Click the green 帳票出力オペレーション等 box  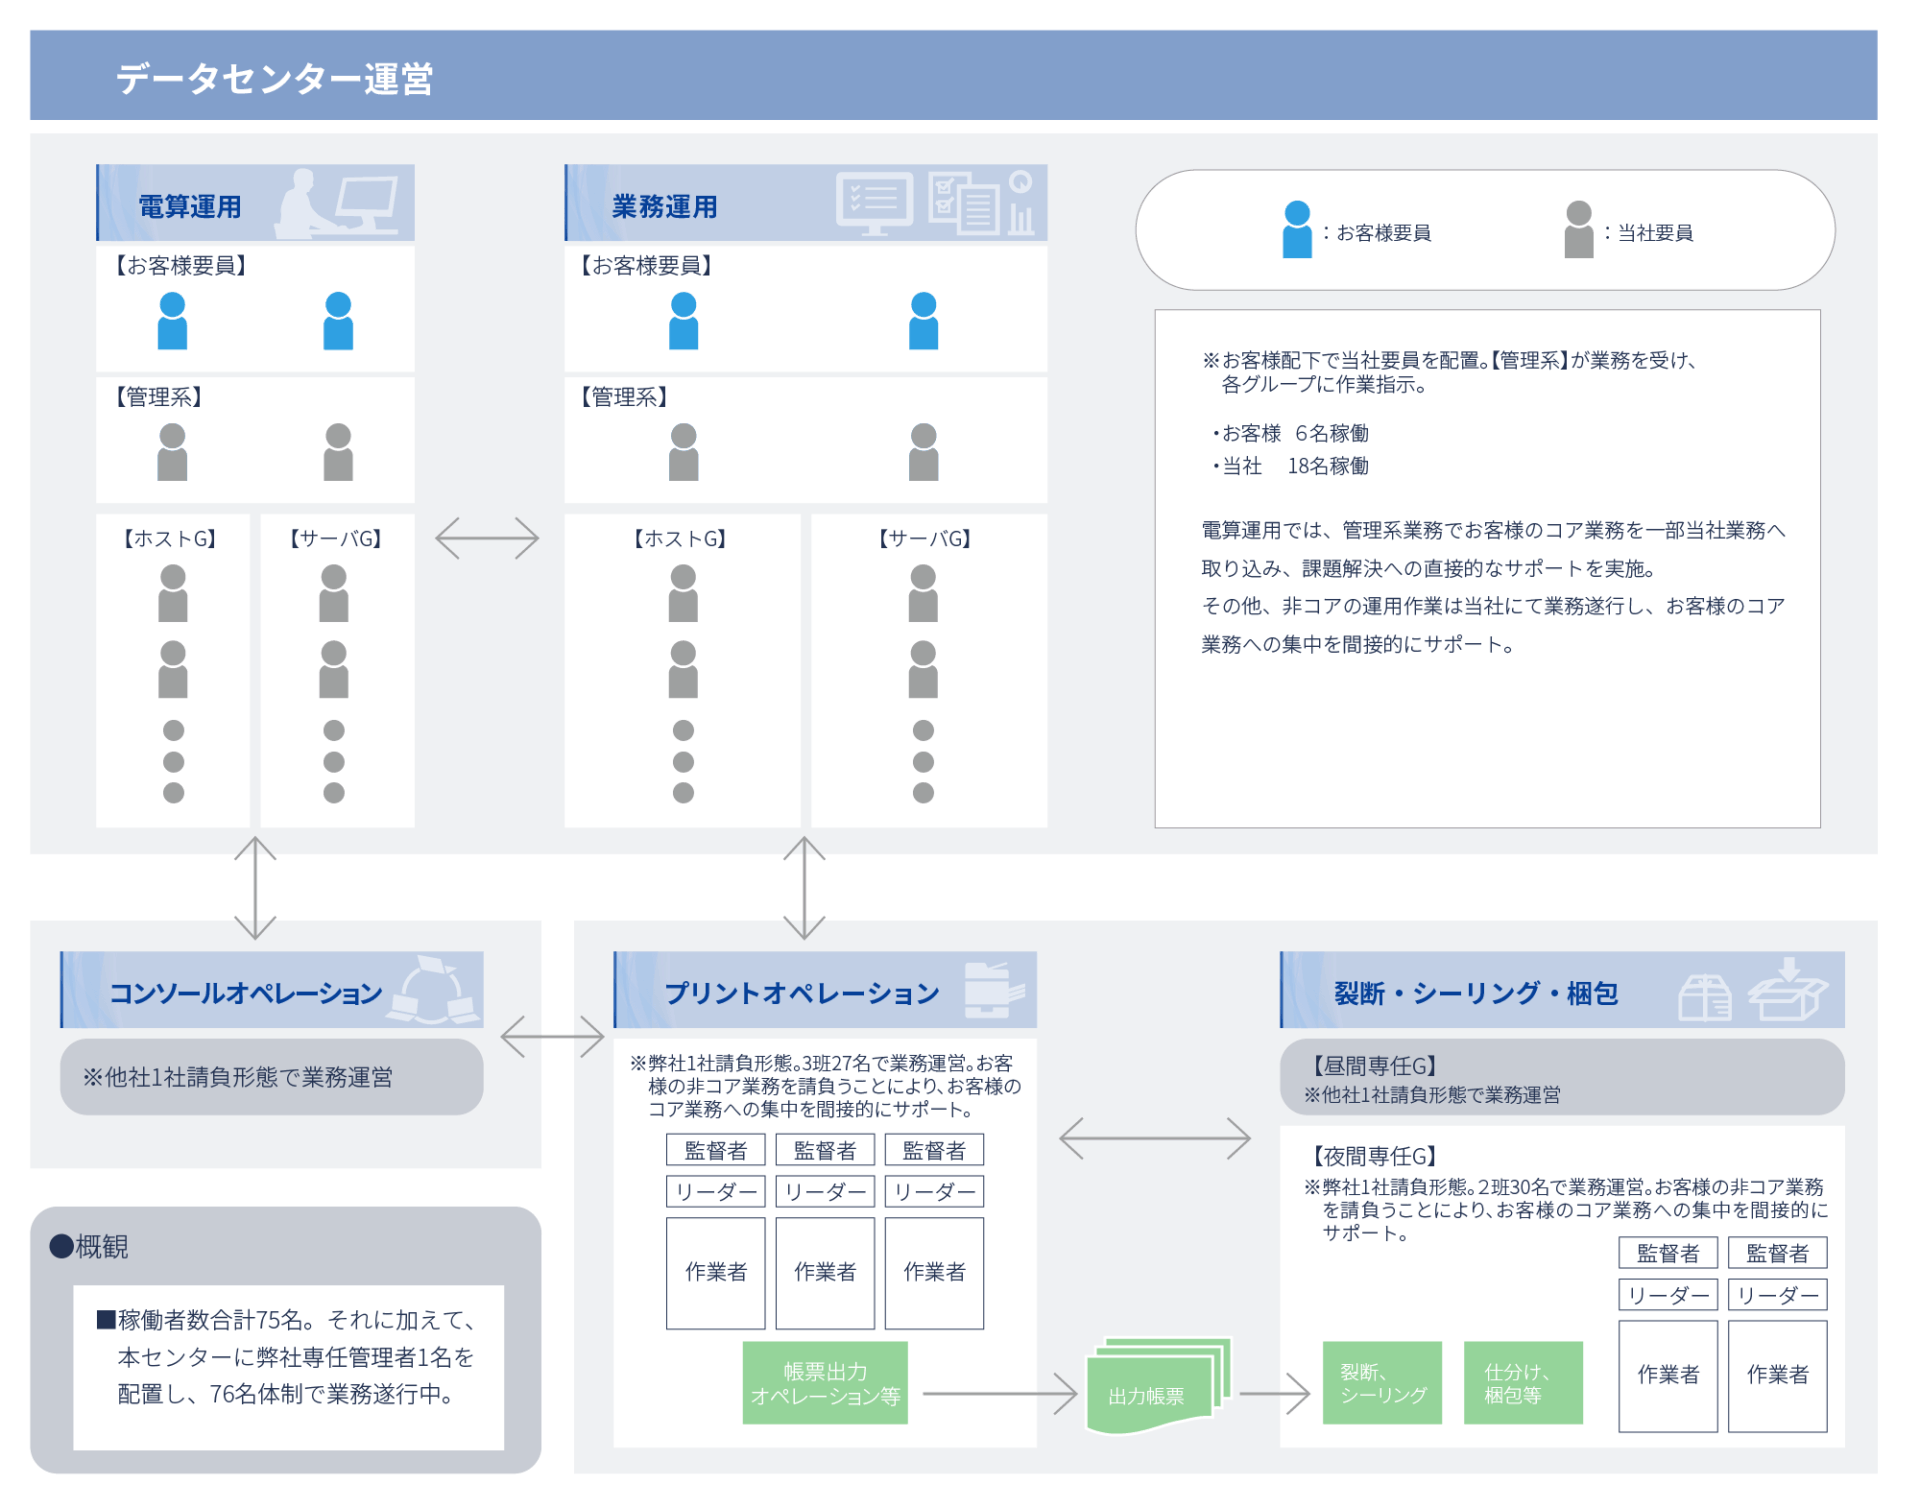tap(825, 1383)
